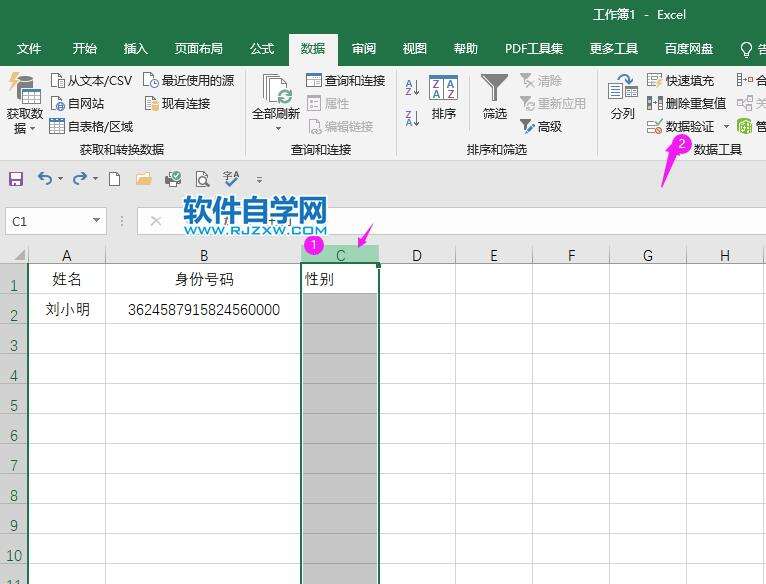Expand the Redo history dropdown
Screen dimensions: 766x584
click(x=95, y=179)
